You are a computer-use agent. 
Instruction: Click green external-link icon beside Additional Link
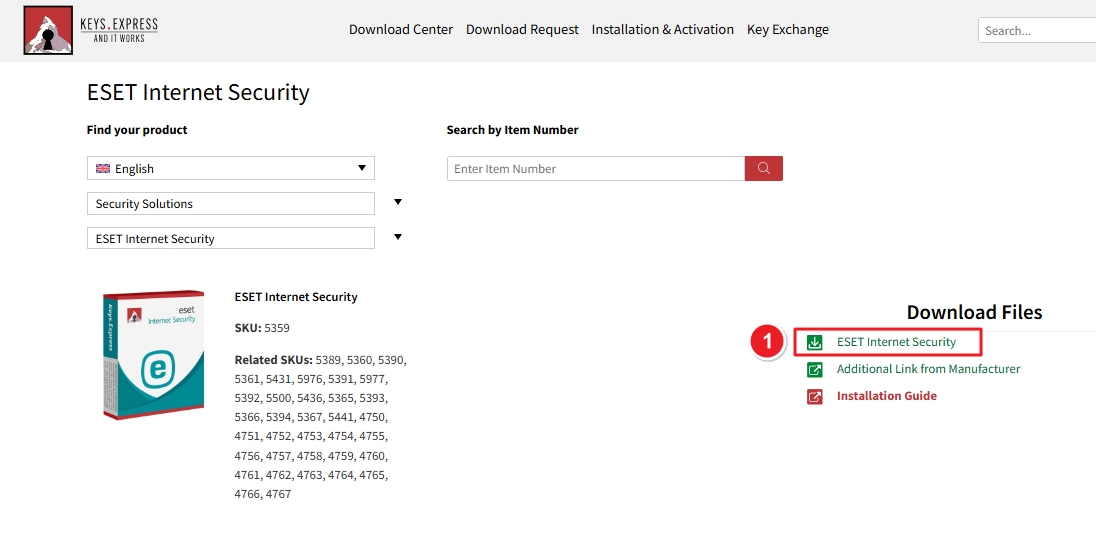(x=815, y=370)
